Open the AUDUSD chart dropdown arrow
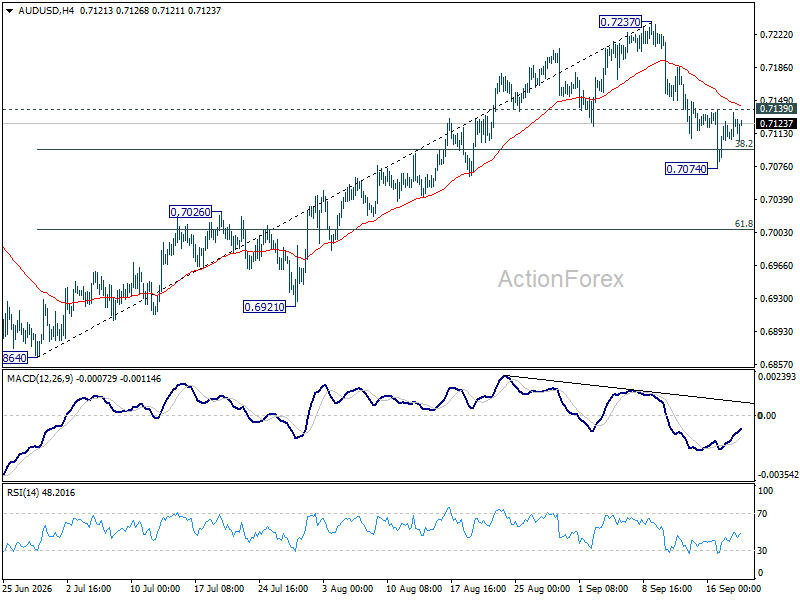 click(10, 11)
